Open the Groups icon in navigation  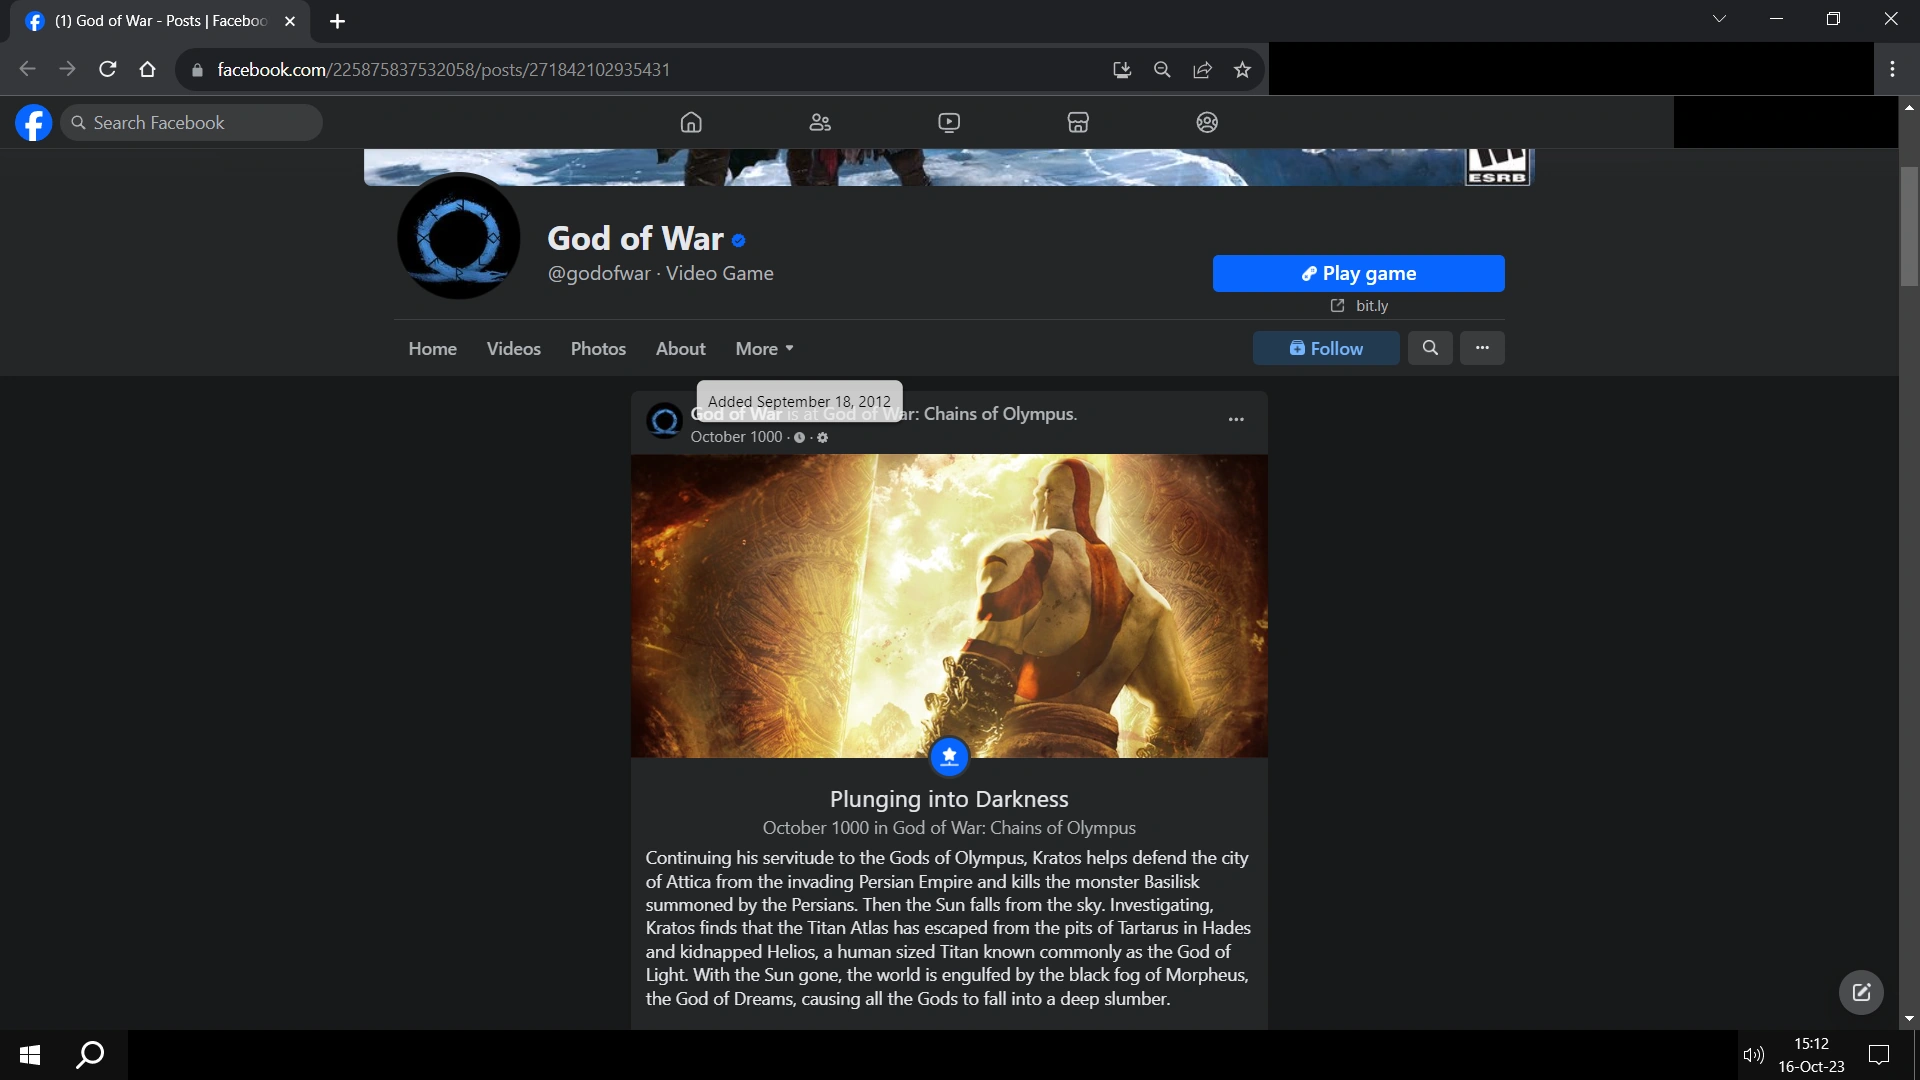coord(1207,122)
